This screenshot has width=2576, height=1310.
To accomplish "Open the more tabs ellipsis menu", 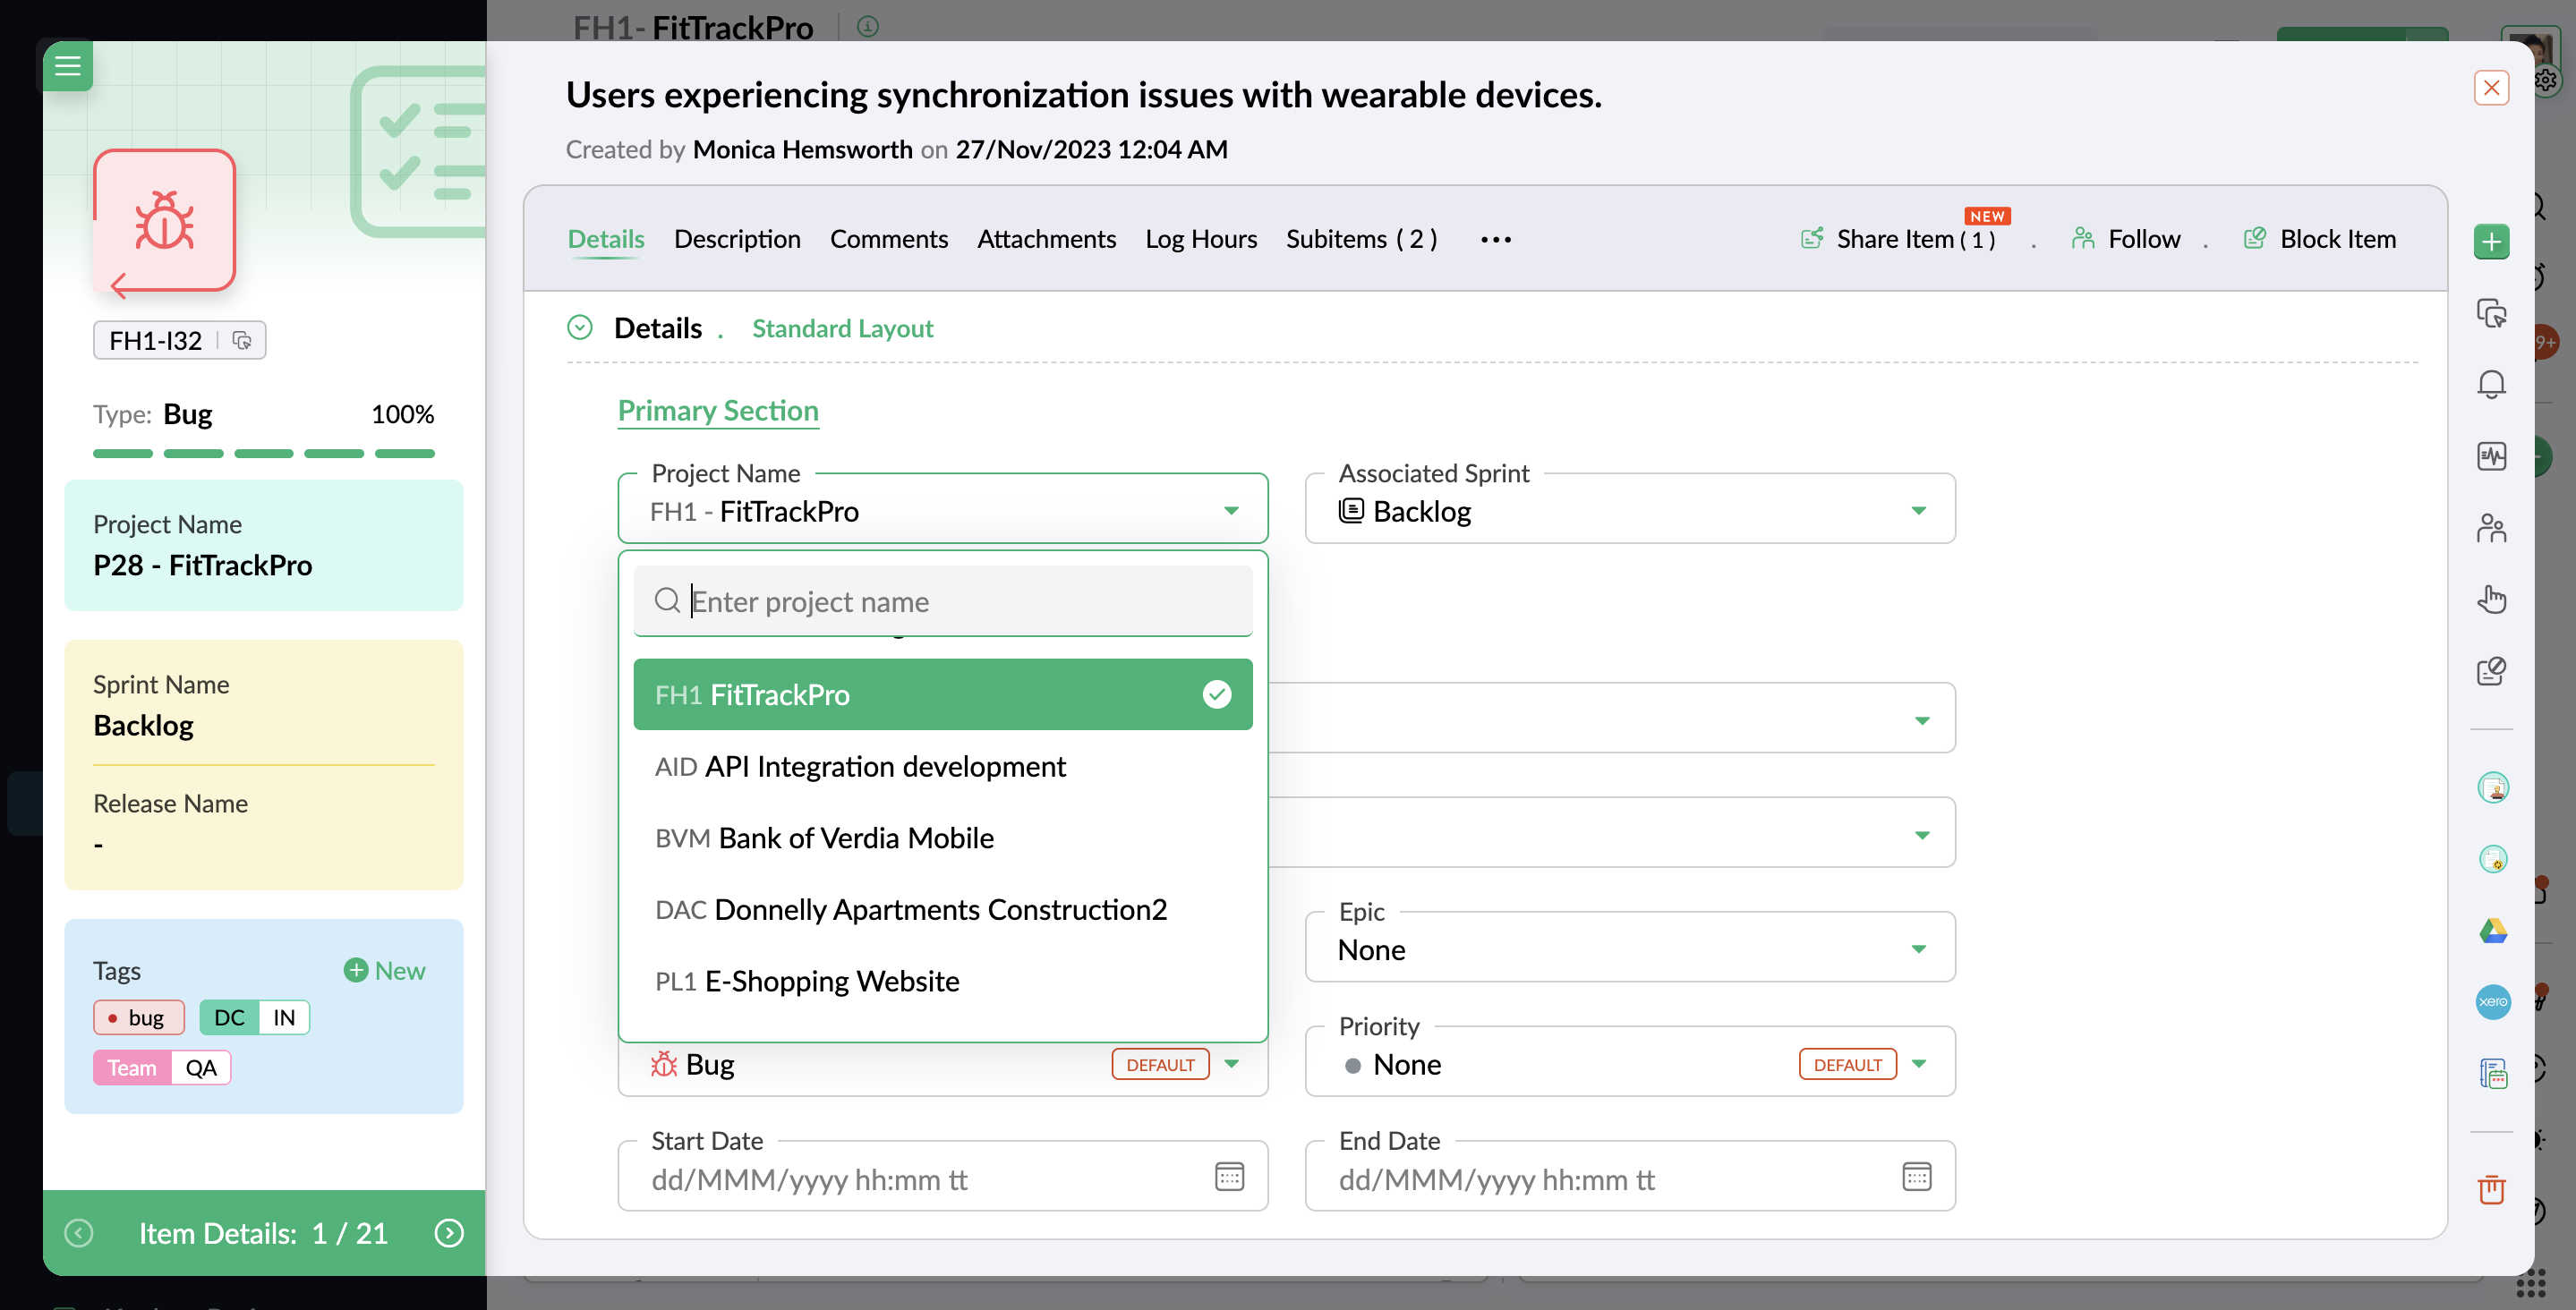I will coord(1496,239).
